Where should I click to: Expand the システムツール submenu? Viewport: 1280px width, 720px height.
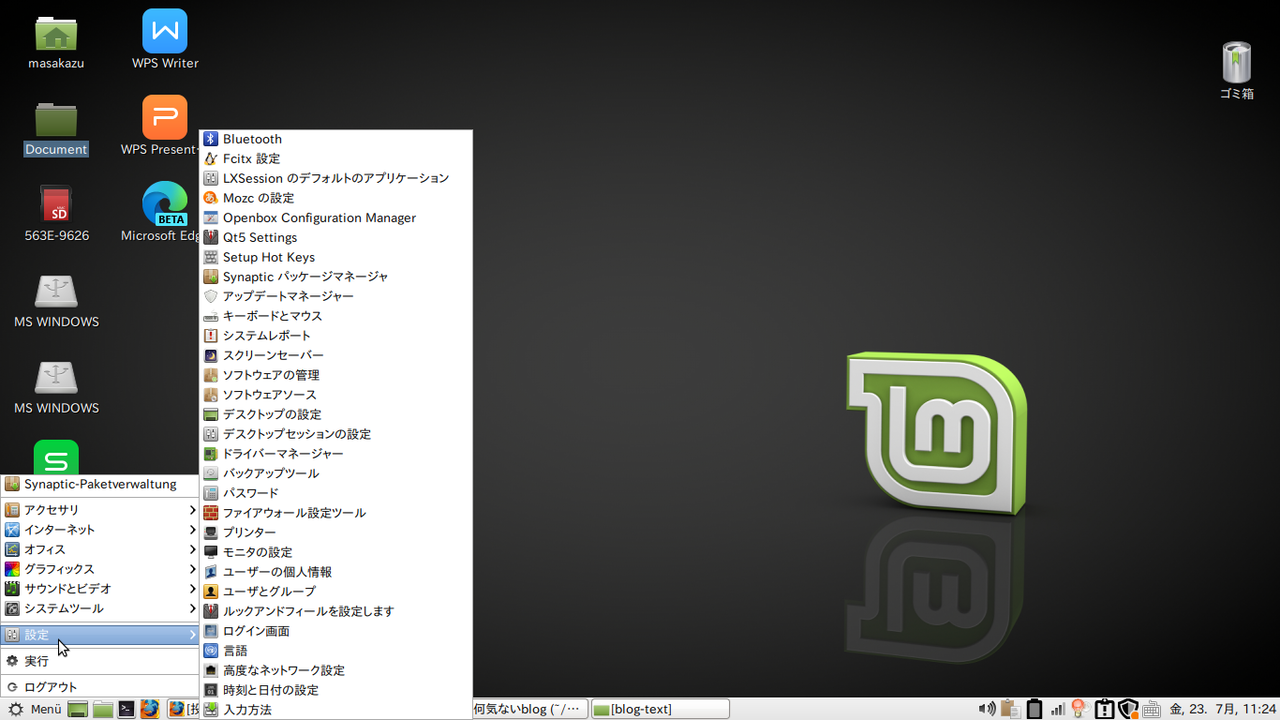click(x=100, y=609)
